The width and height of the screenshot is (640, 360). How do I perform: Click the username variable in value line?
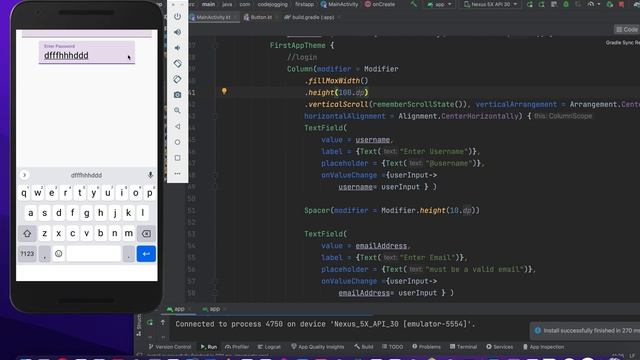click(x=372, y=140)
